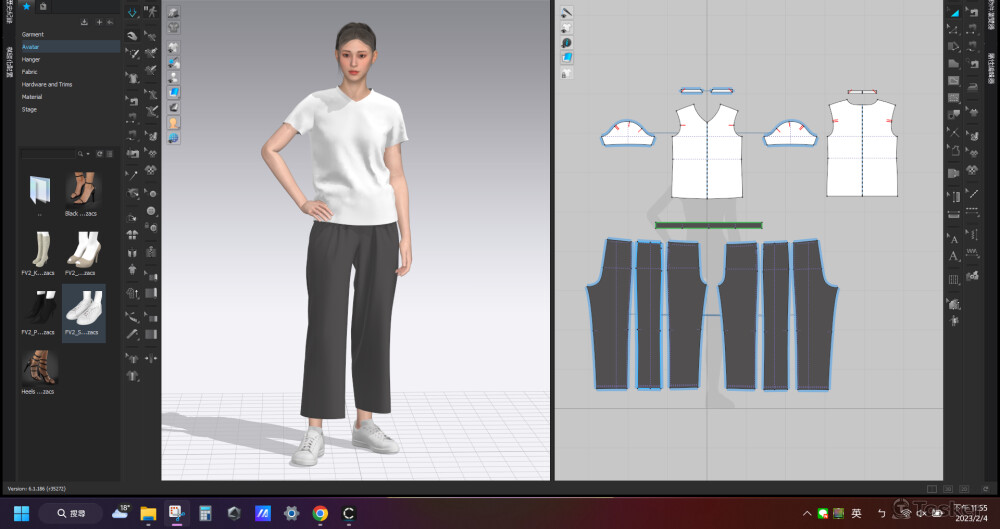Click the Simulate arrow icon in 3D toolbar
The height and width of the screenshot is (529, 1000).
pyautogui.click(x=132, y=13)
